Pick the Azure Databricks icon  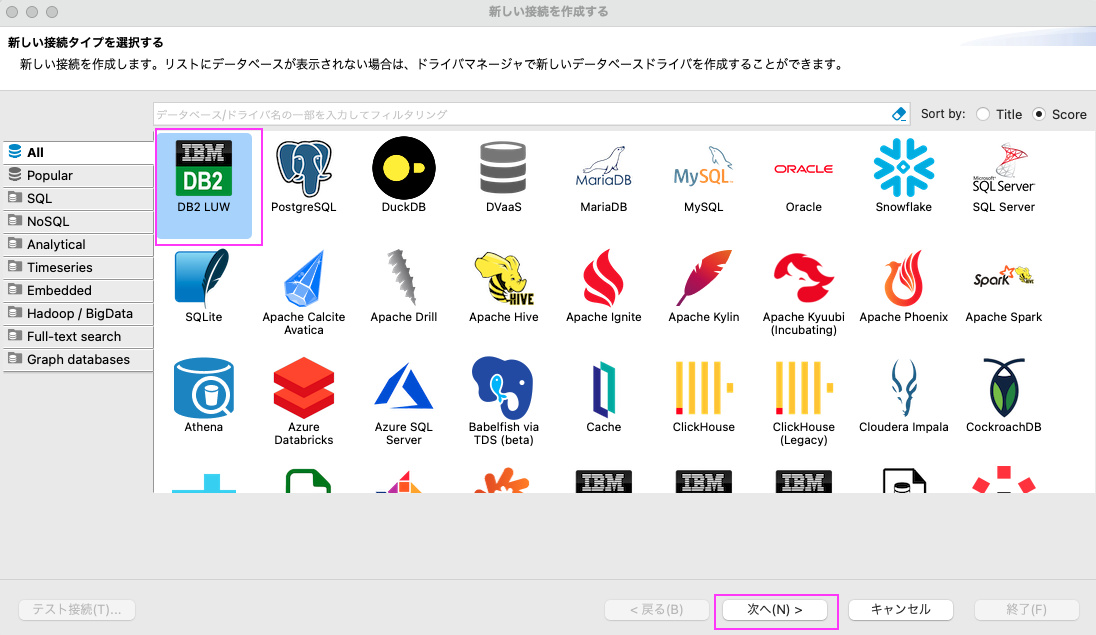(303, 388)
